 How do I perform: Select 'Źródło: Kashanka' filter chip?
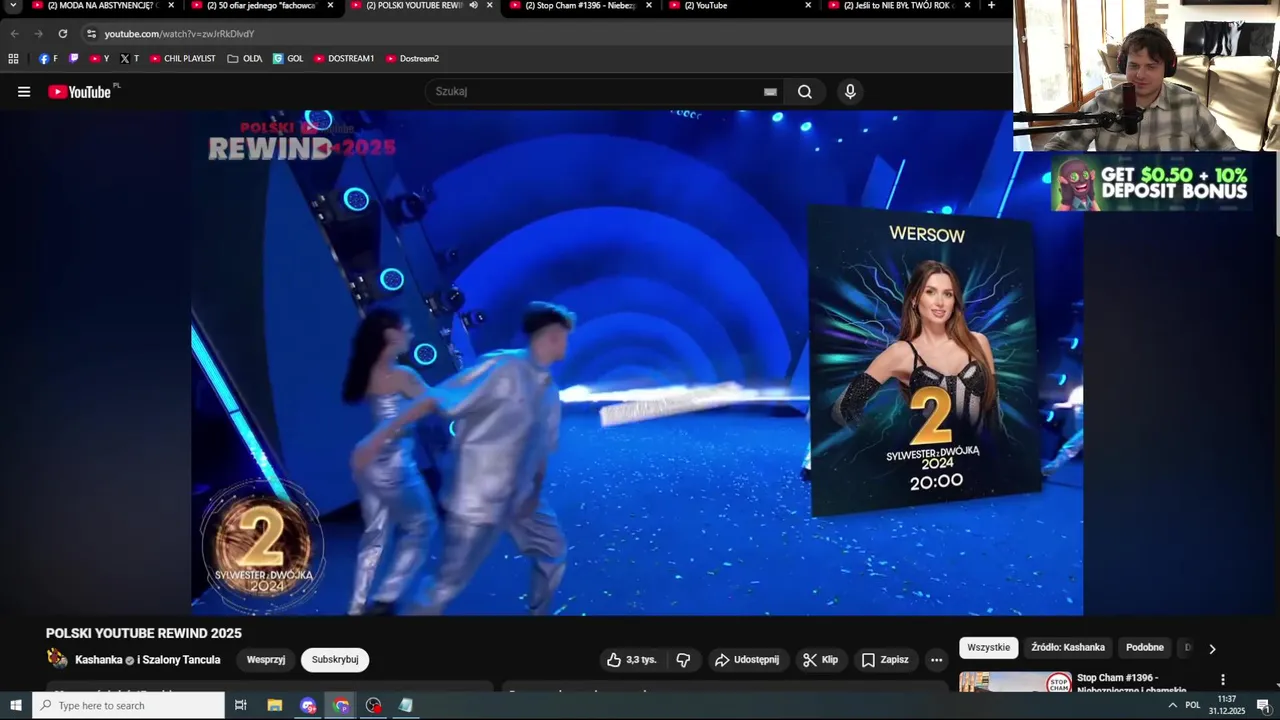pyautogui.click(x=1068, y=648)
